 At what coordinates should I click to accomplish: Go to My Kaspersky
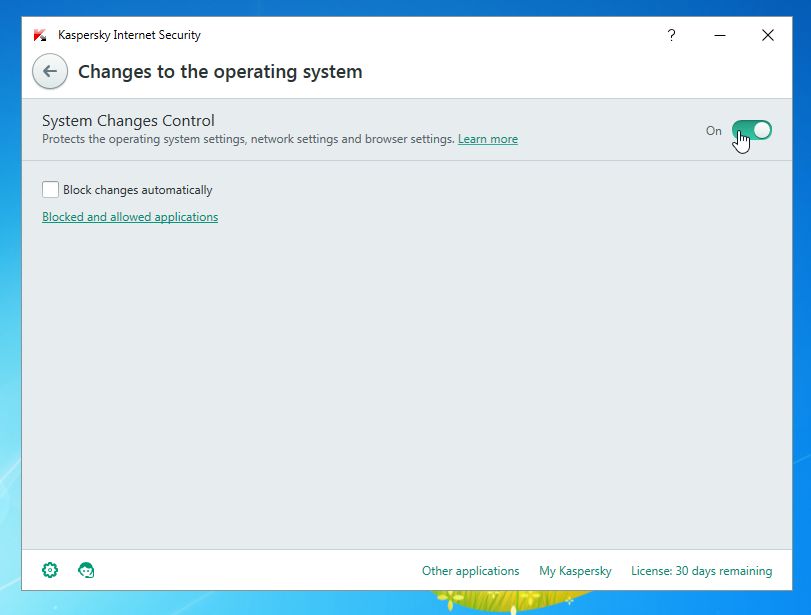point(575,571)
